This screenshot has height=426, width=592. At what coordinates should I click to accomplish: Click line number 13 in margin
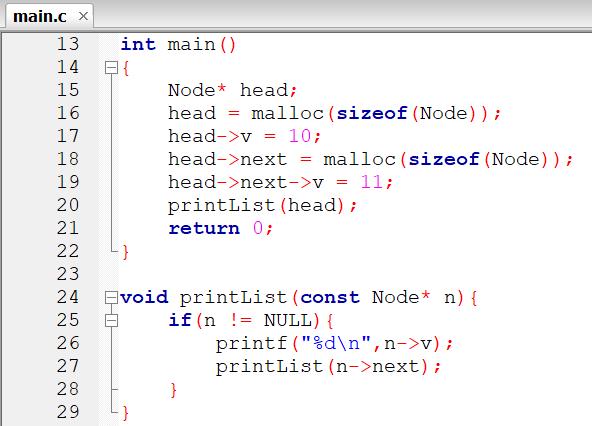click(68, 44)
